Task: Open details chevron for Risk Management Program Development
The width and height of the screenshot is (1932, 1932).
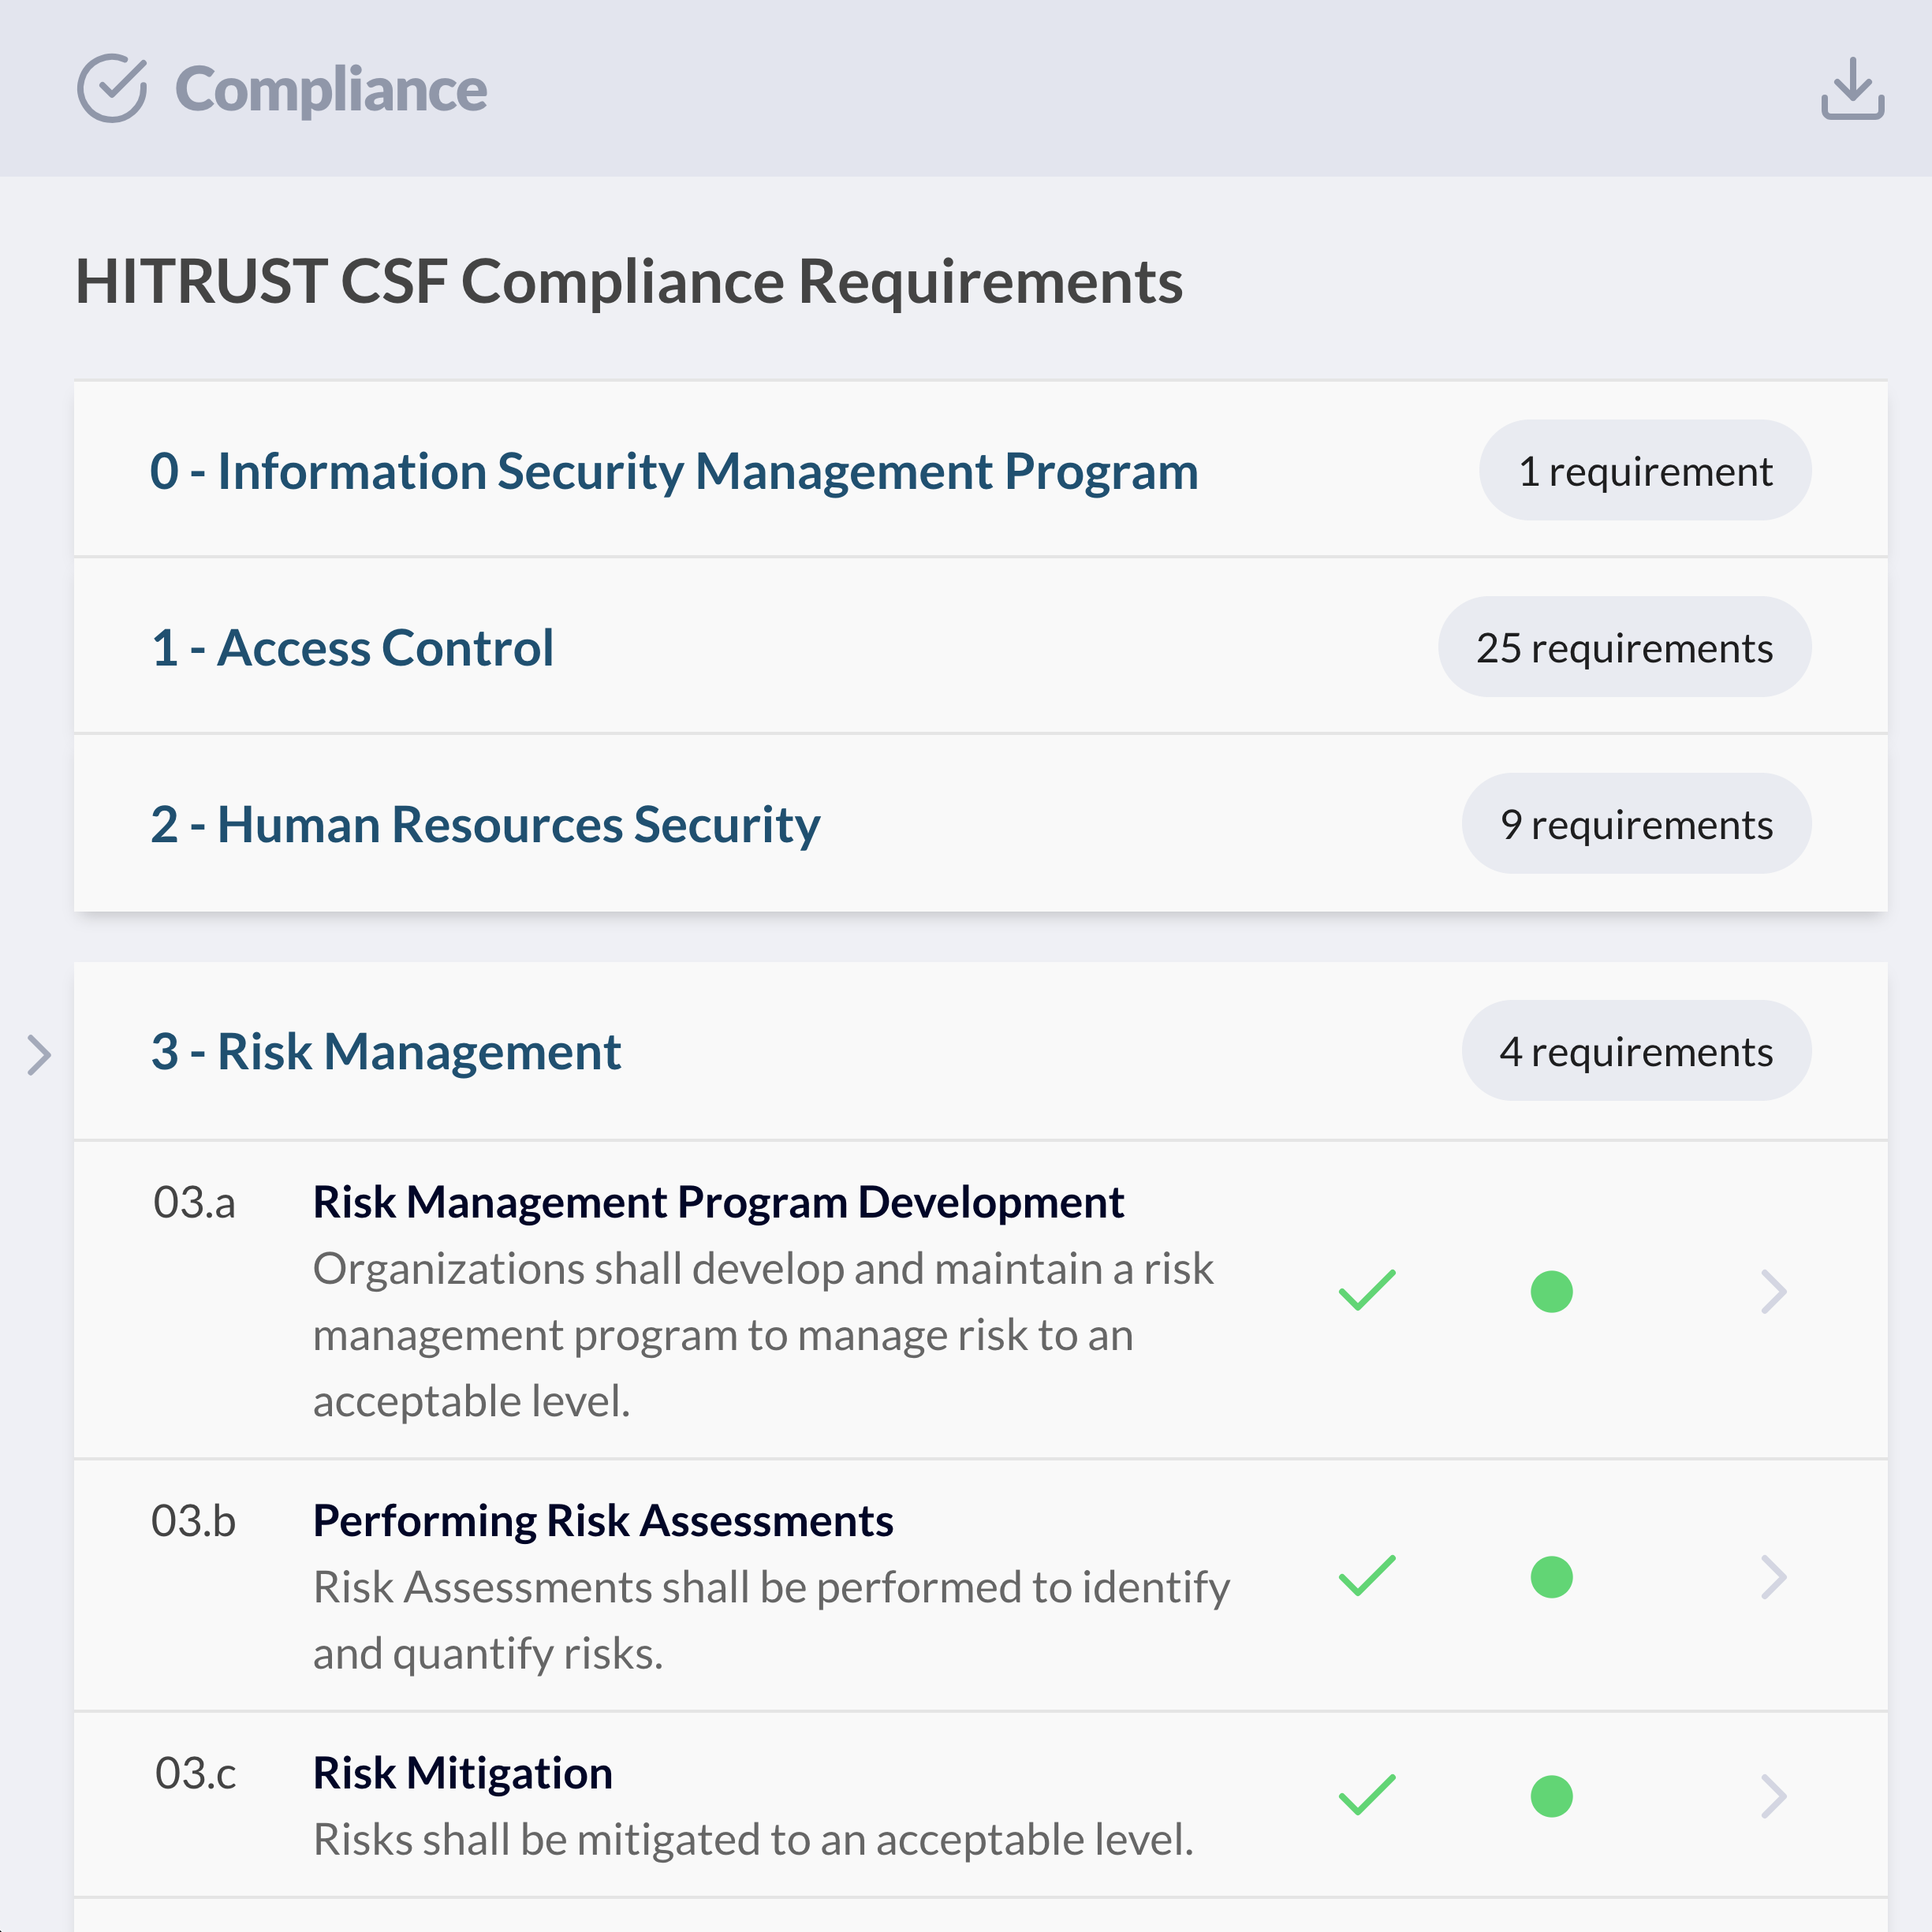Action: pos(1773,1292)
